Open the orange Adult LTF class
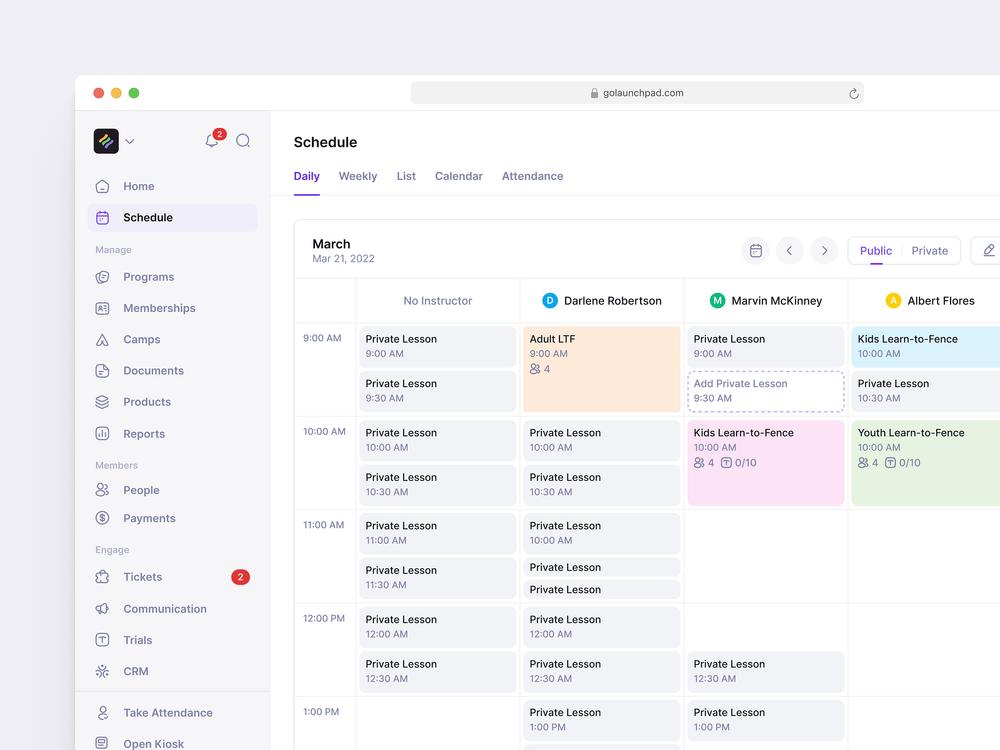 (601, 369)
